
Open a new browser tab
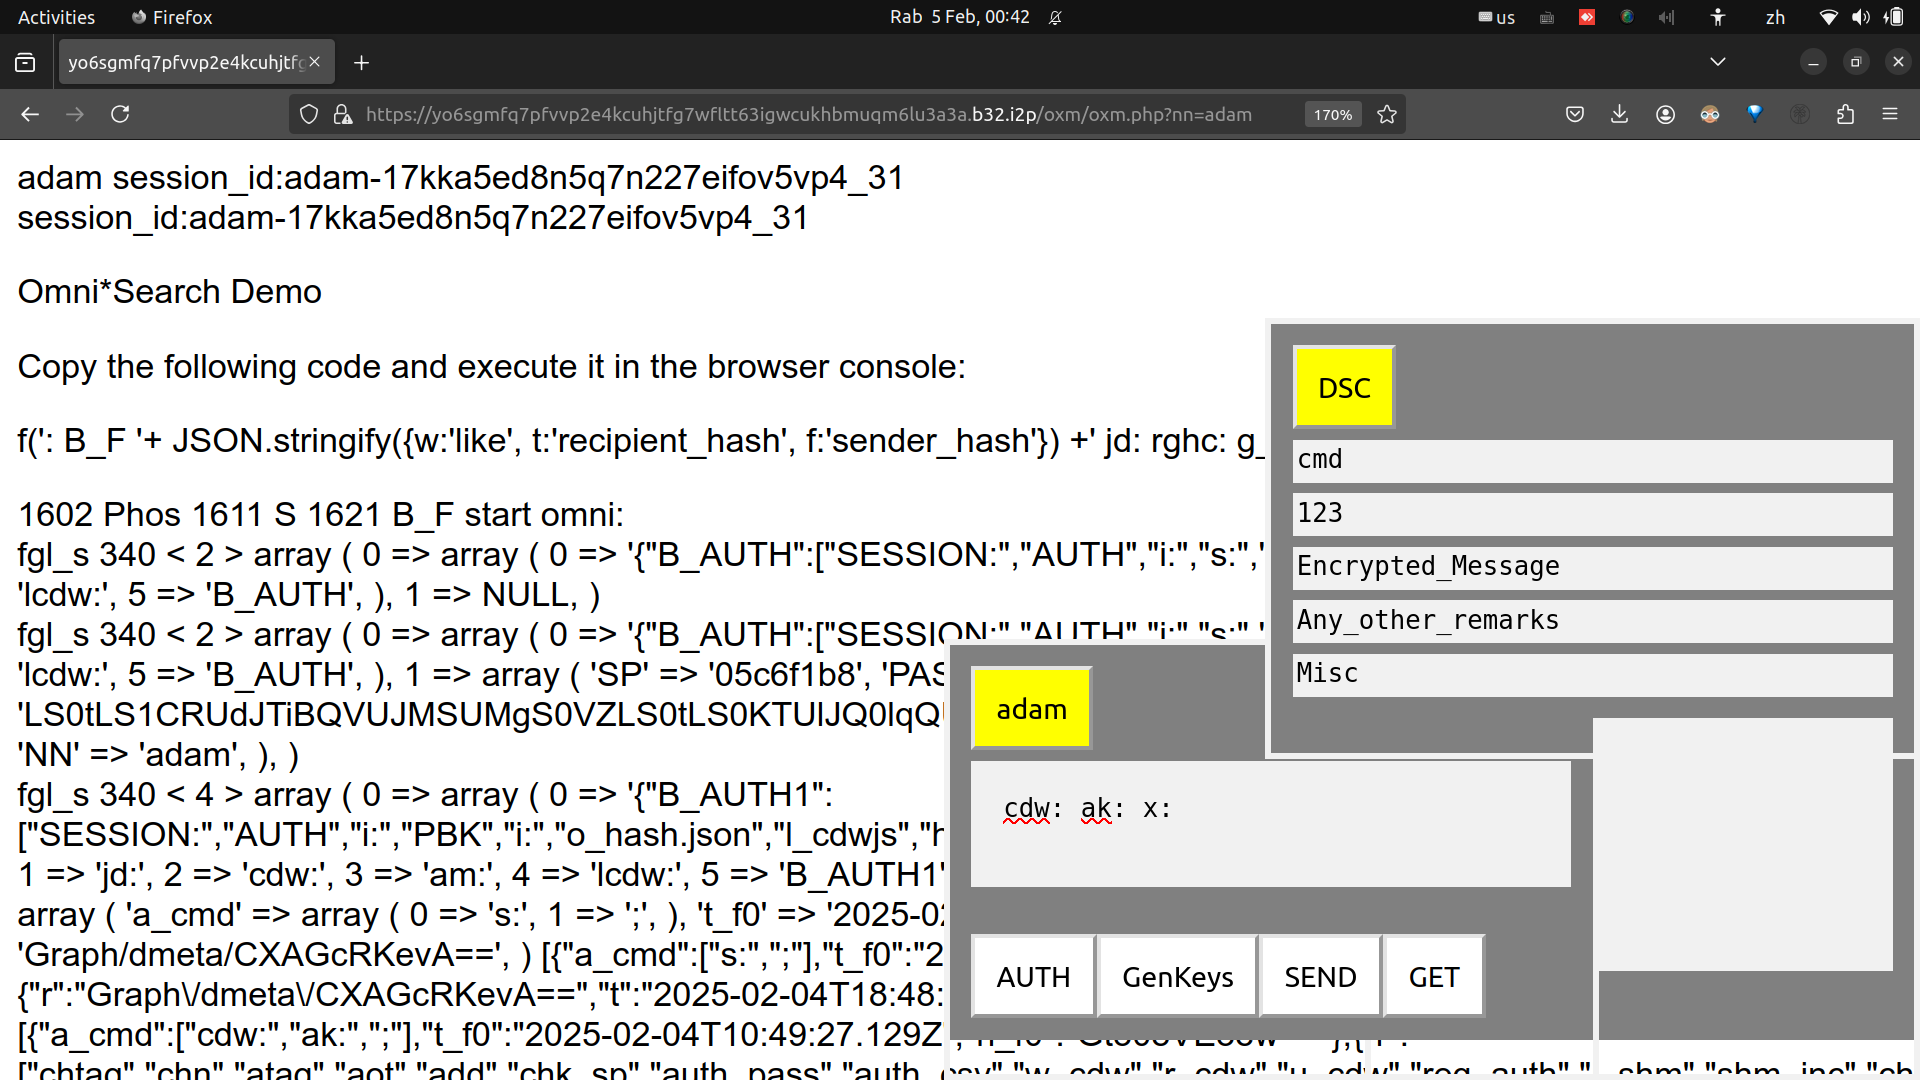(361, 62)
